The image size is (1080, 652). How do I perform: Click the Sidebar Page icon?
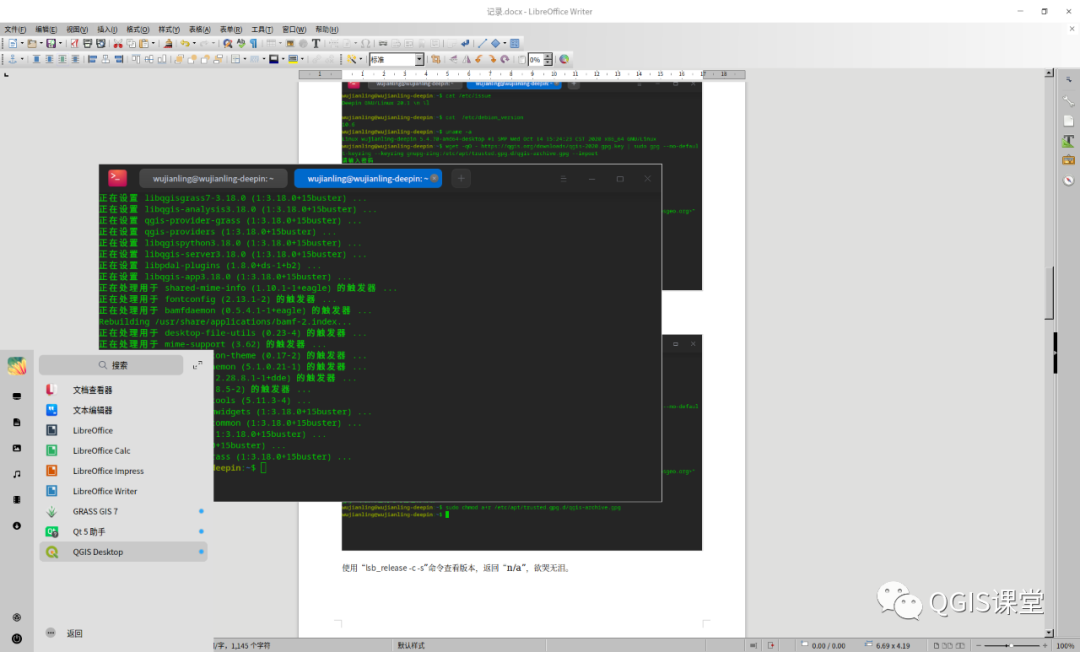coord(1068,121)
